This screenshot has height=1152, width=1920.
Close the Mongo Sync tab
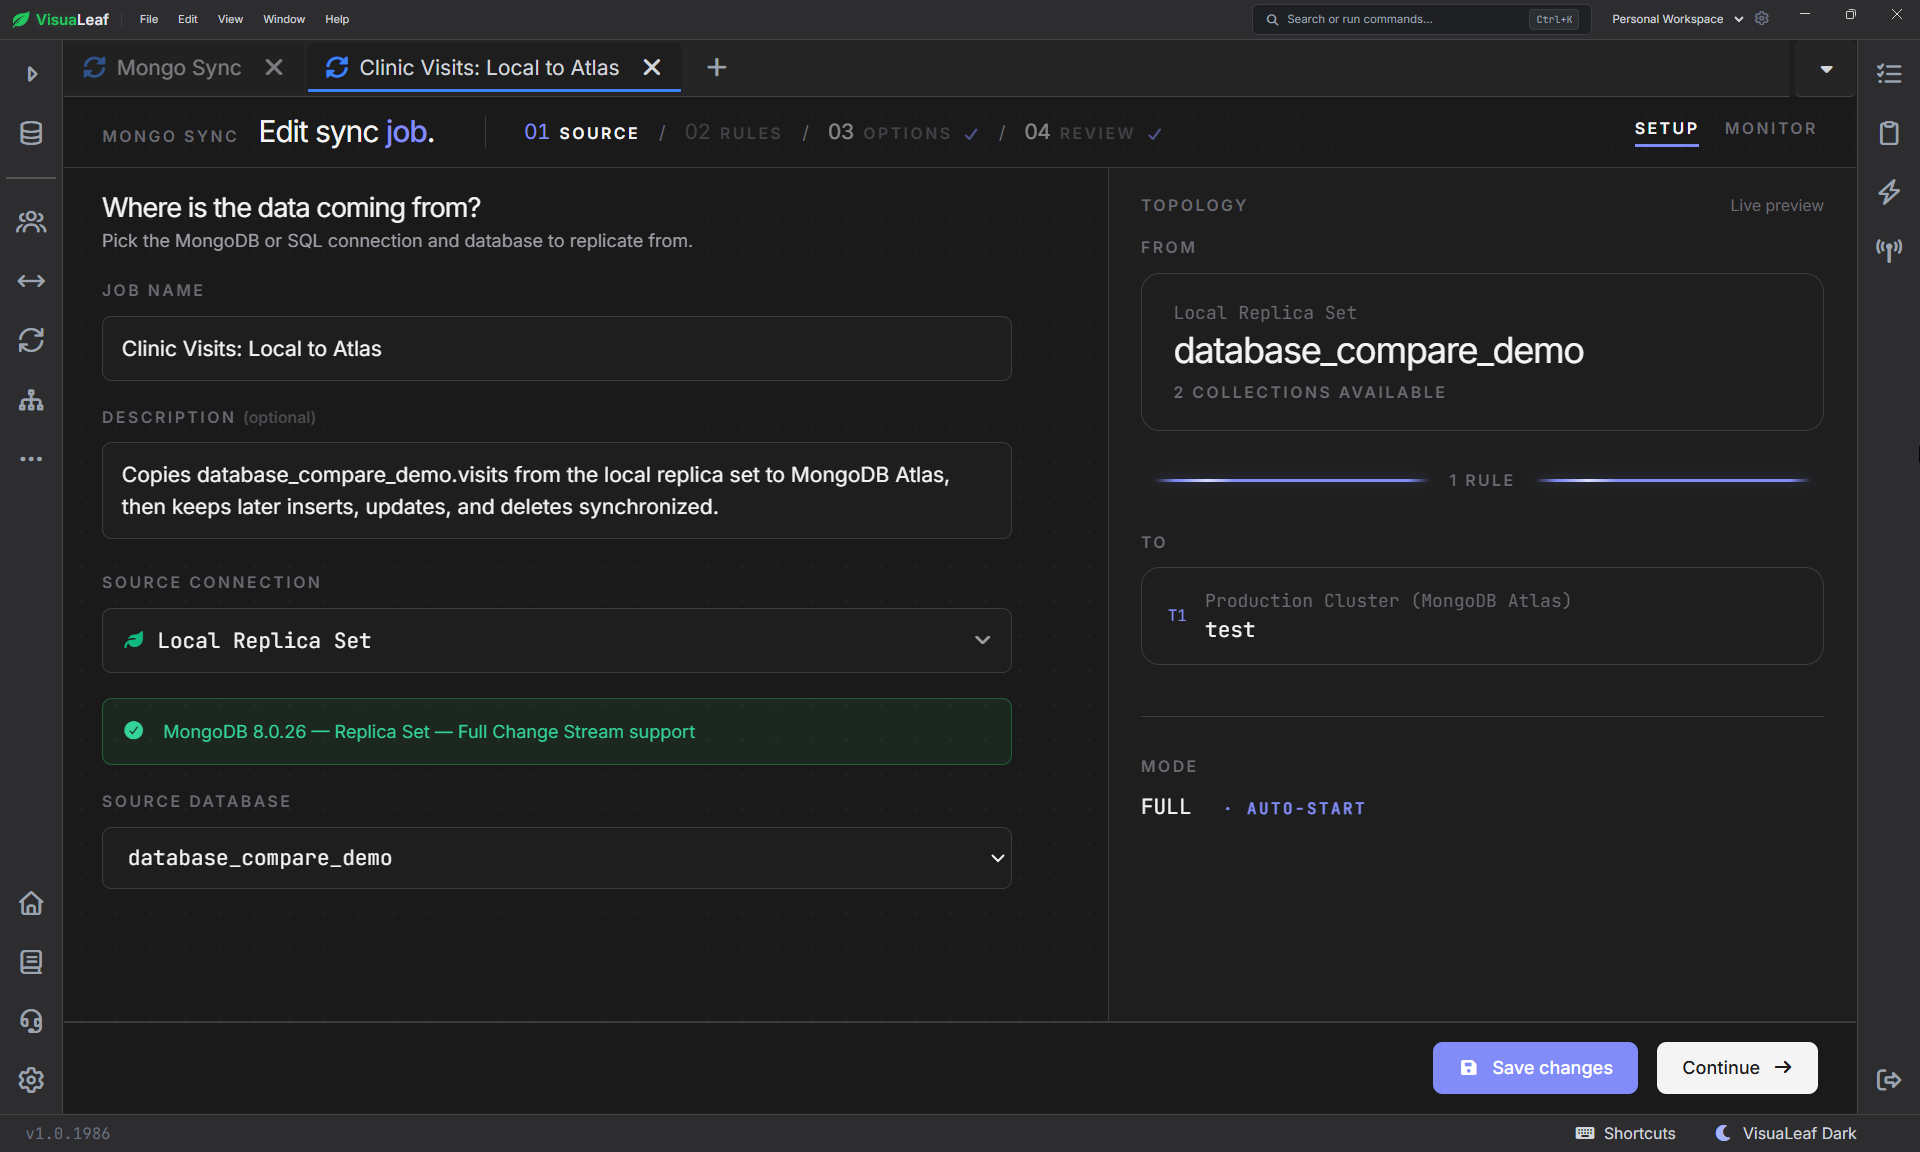(274, 67)
